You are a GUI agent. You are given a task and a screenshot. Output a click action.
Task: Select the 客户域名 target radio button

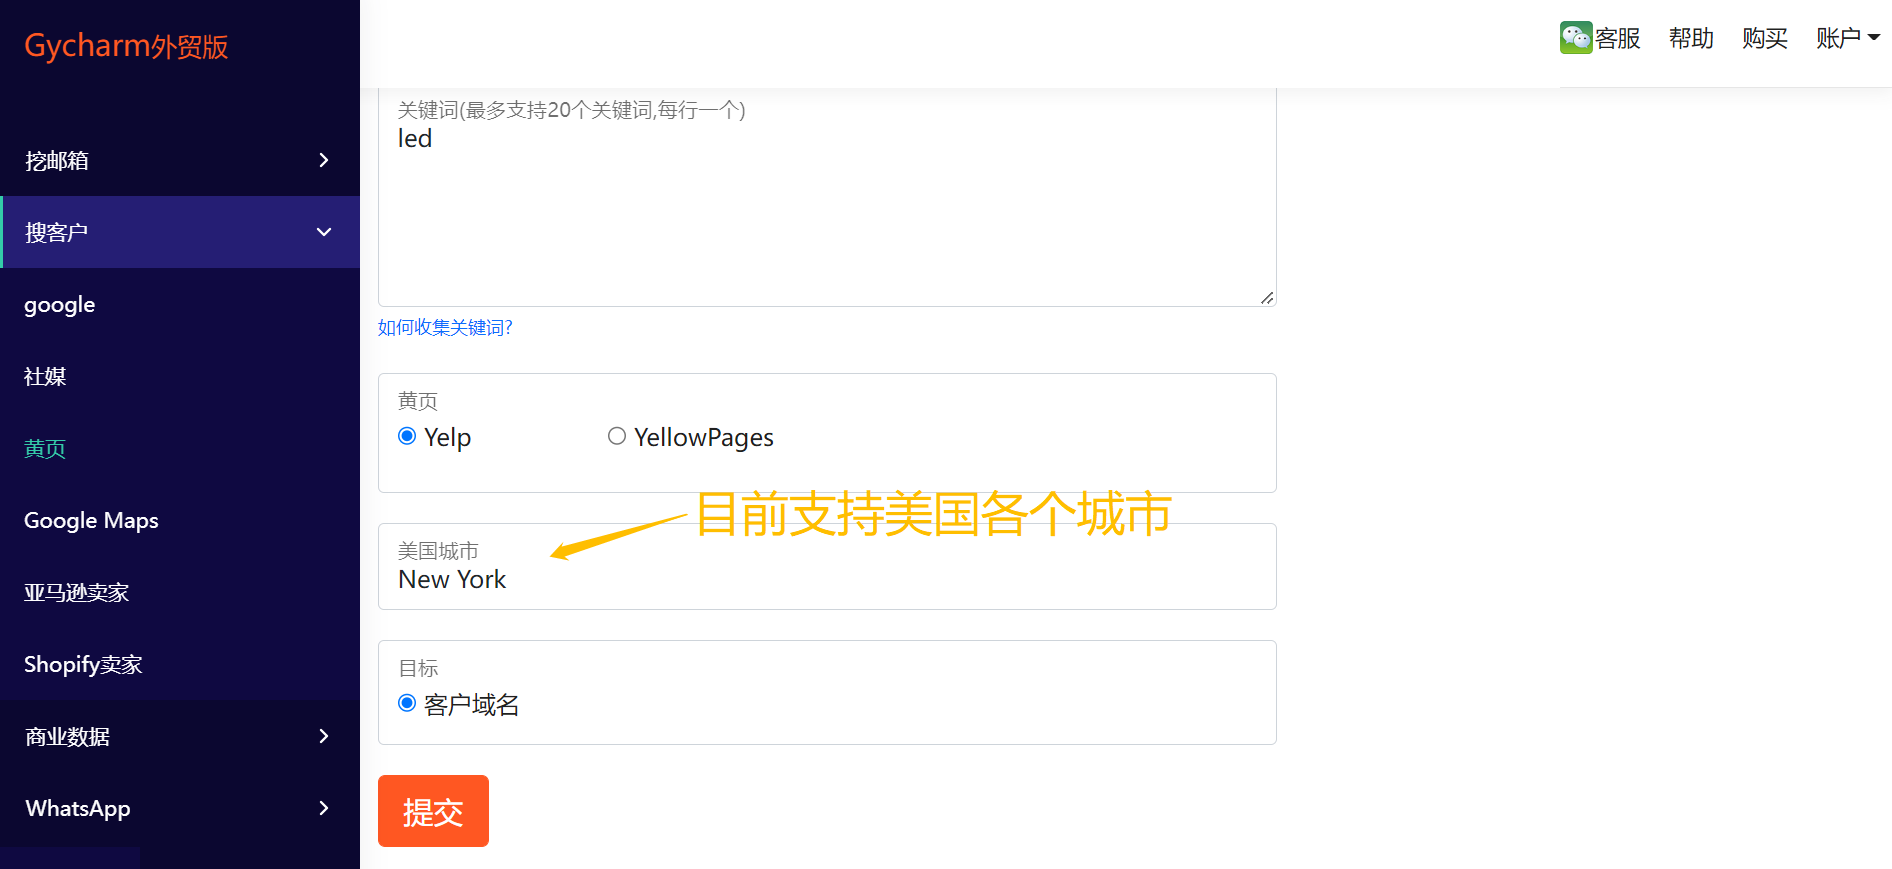click(x=407, y=703)
